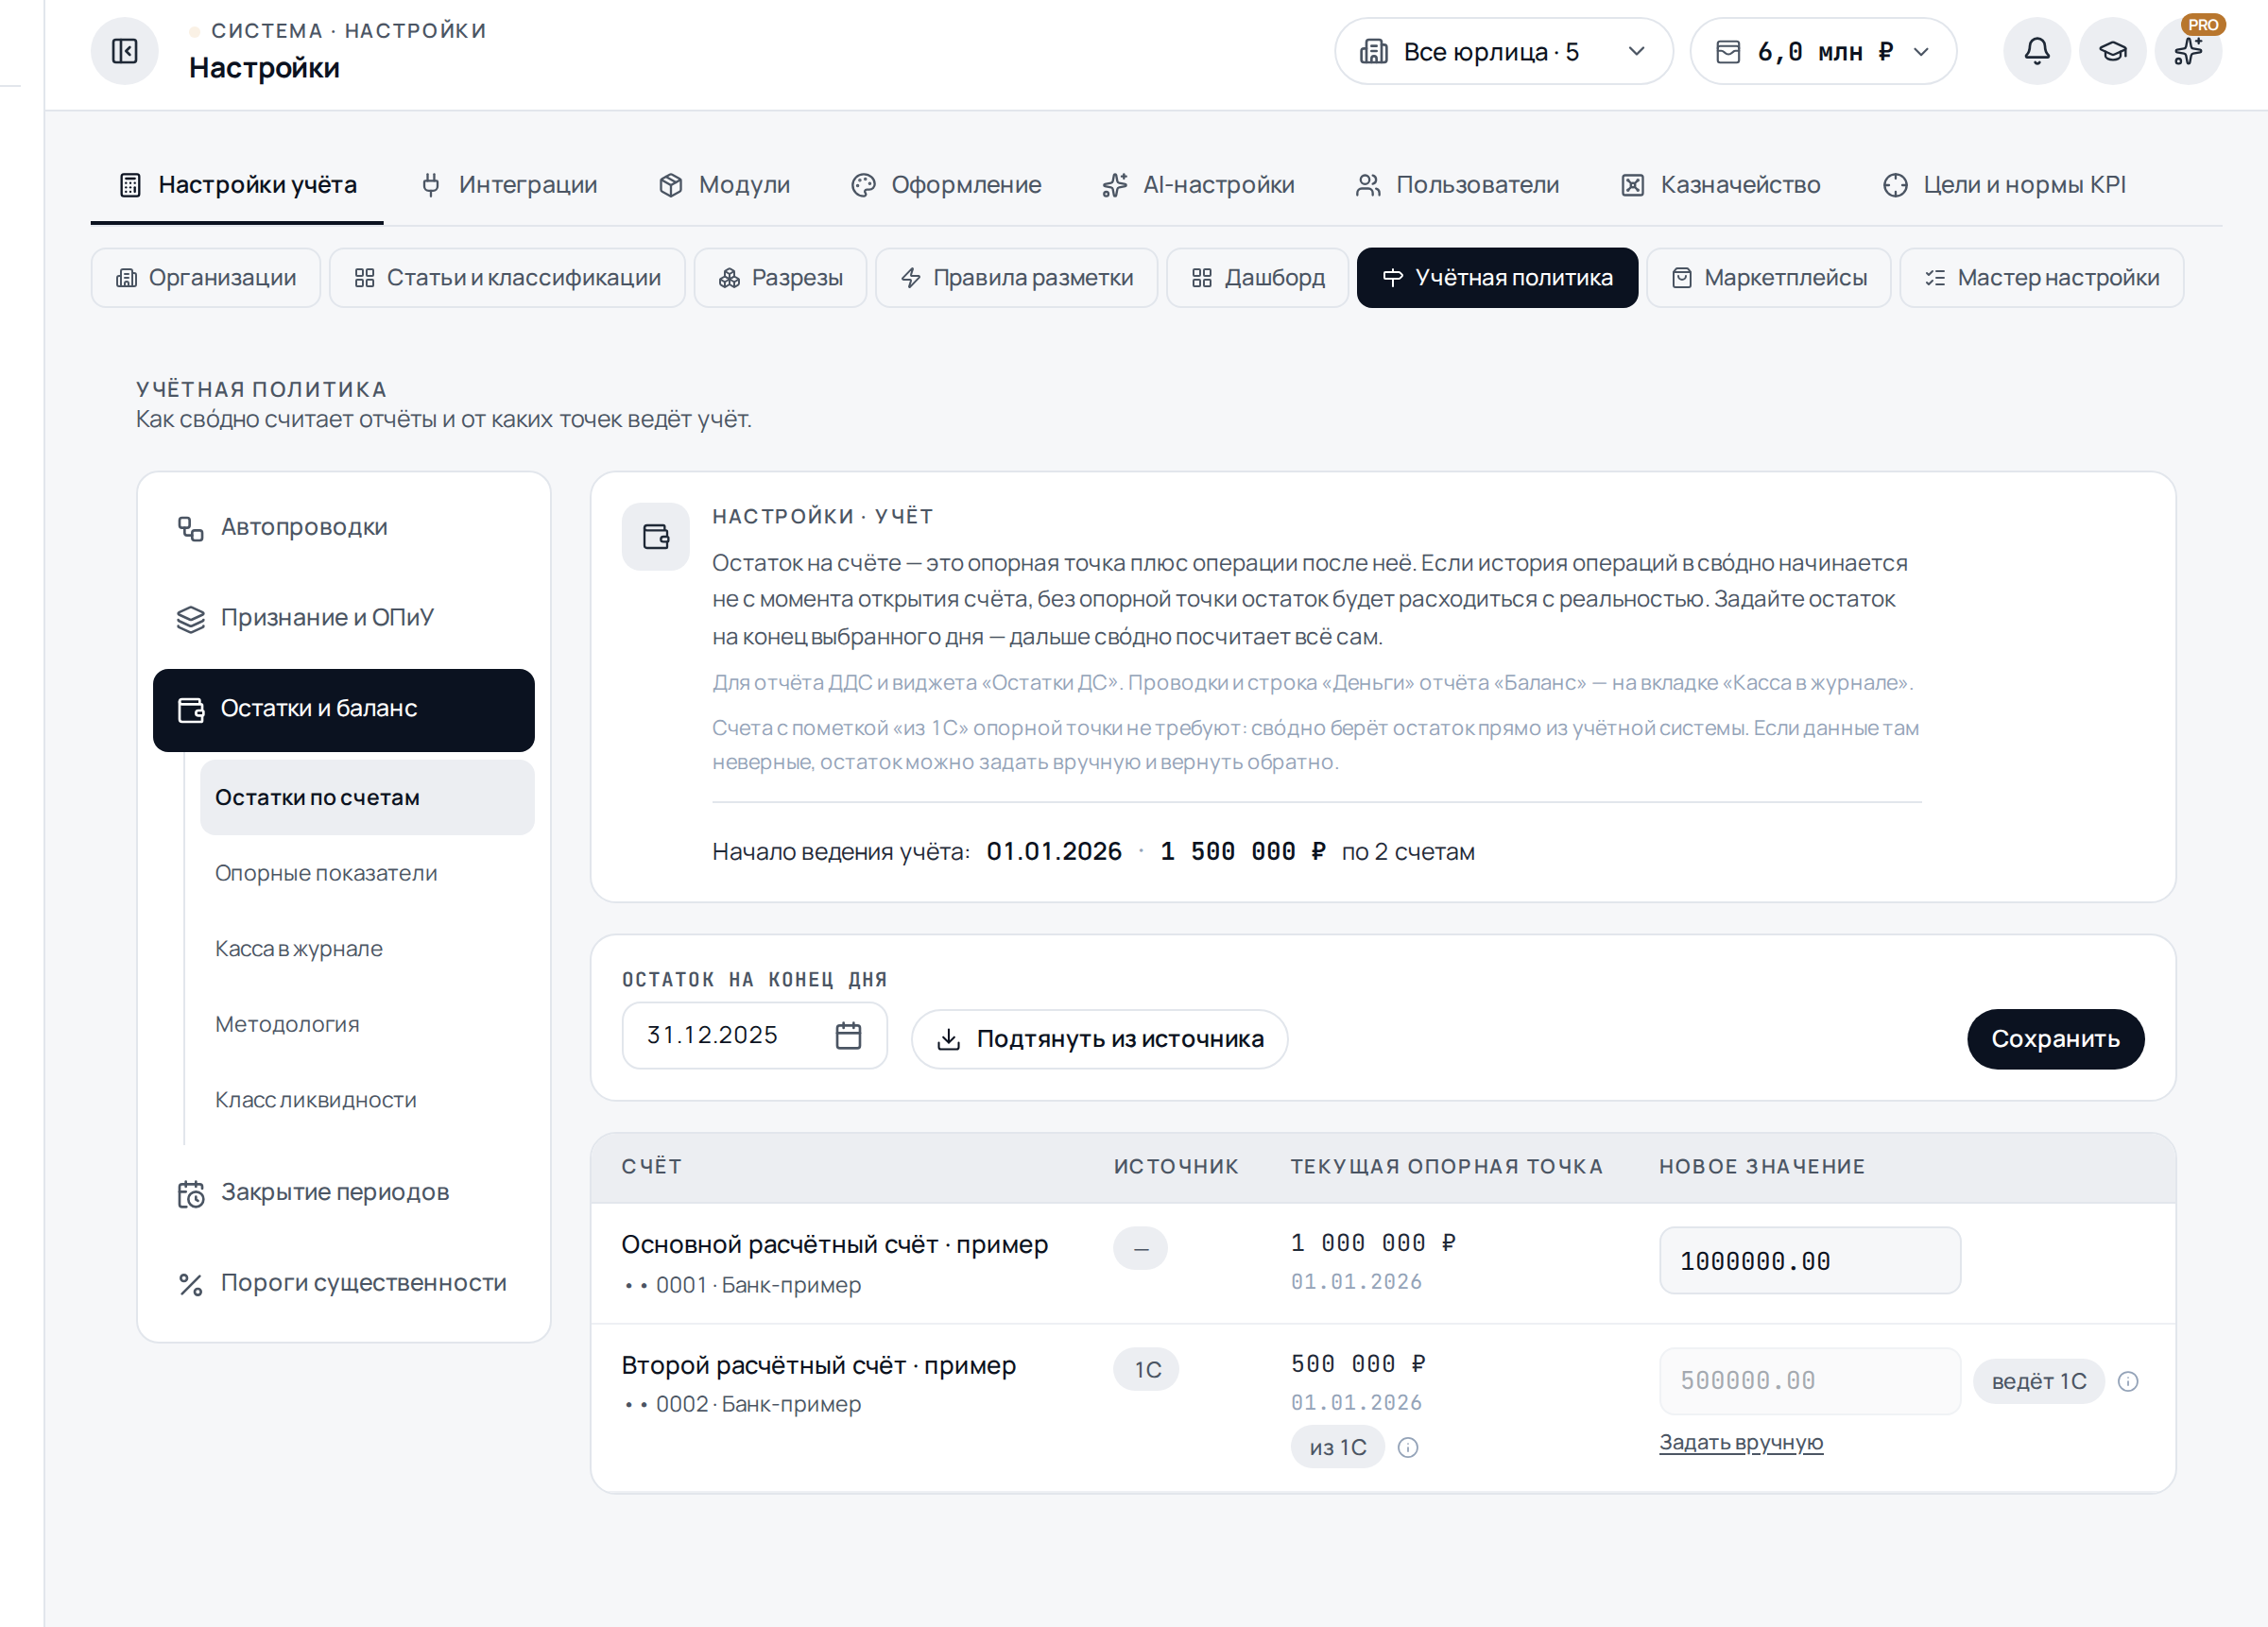
Task: Select «Остатки по счетам» item
Action: [x=367, y=798]
